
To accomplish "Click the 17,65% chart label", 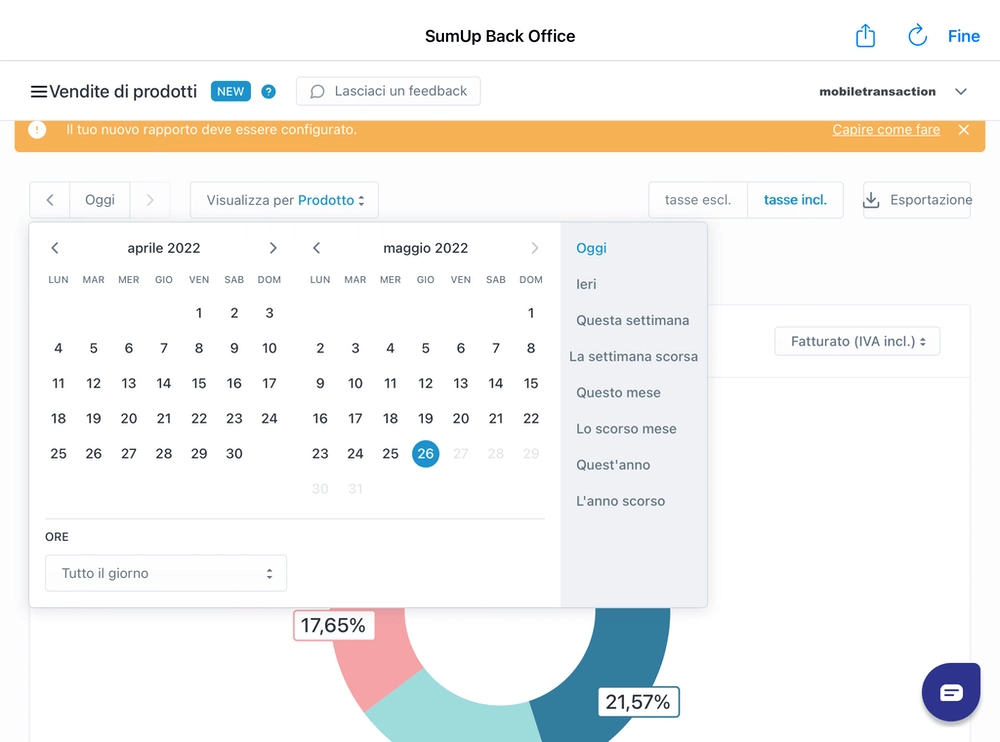I will [x=334, y=625].
